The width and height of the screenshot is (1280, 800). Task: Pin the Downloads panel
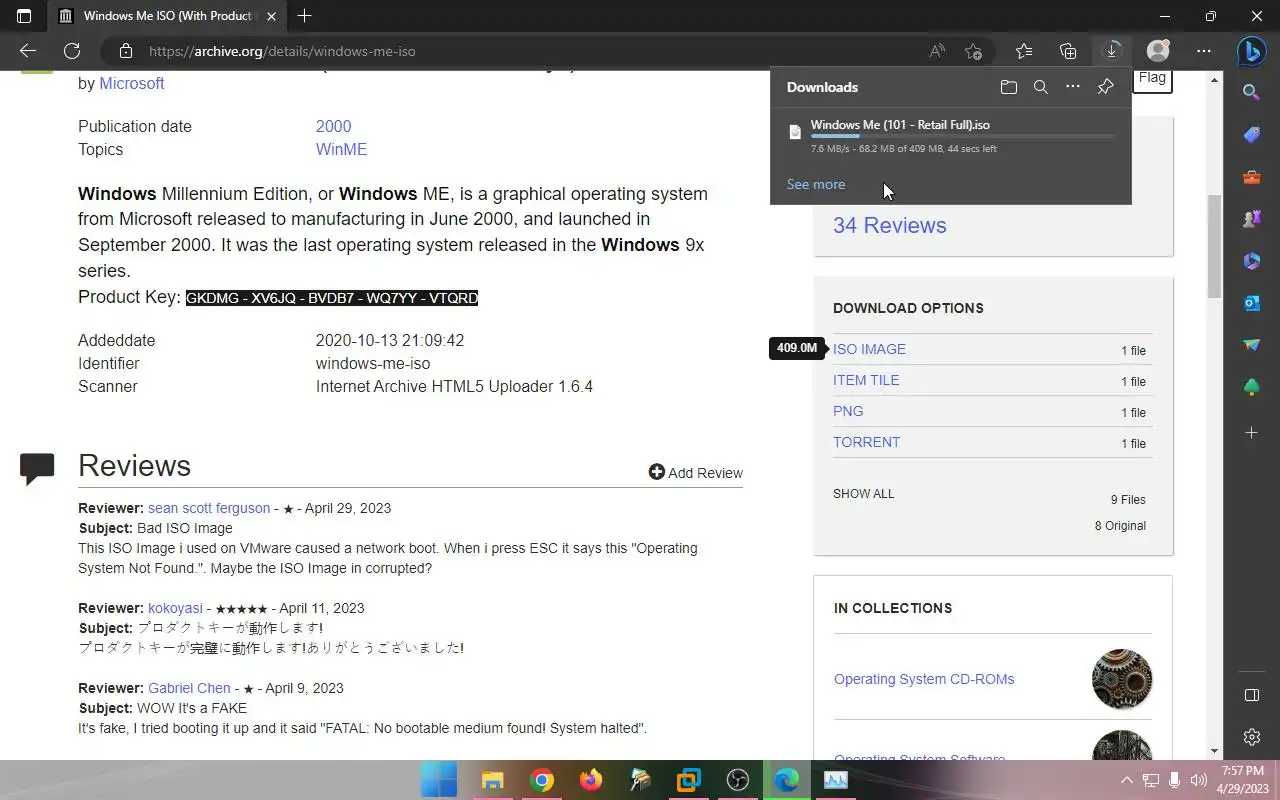click(x=1105, y=87)
